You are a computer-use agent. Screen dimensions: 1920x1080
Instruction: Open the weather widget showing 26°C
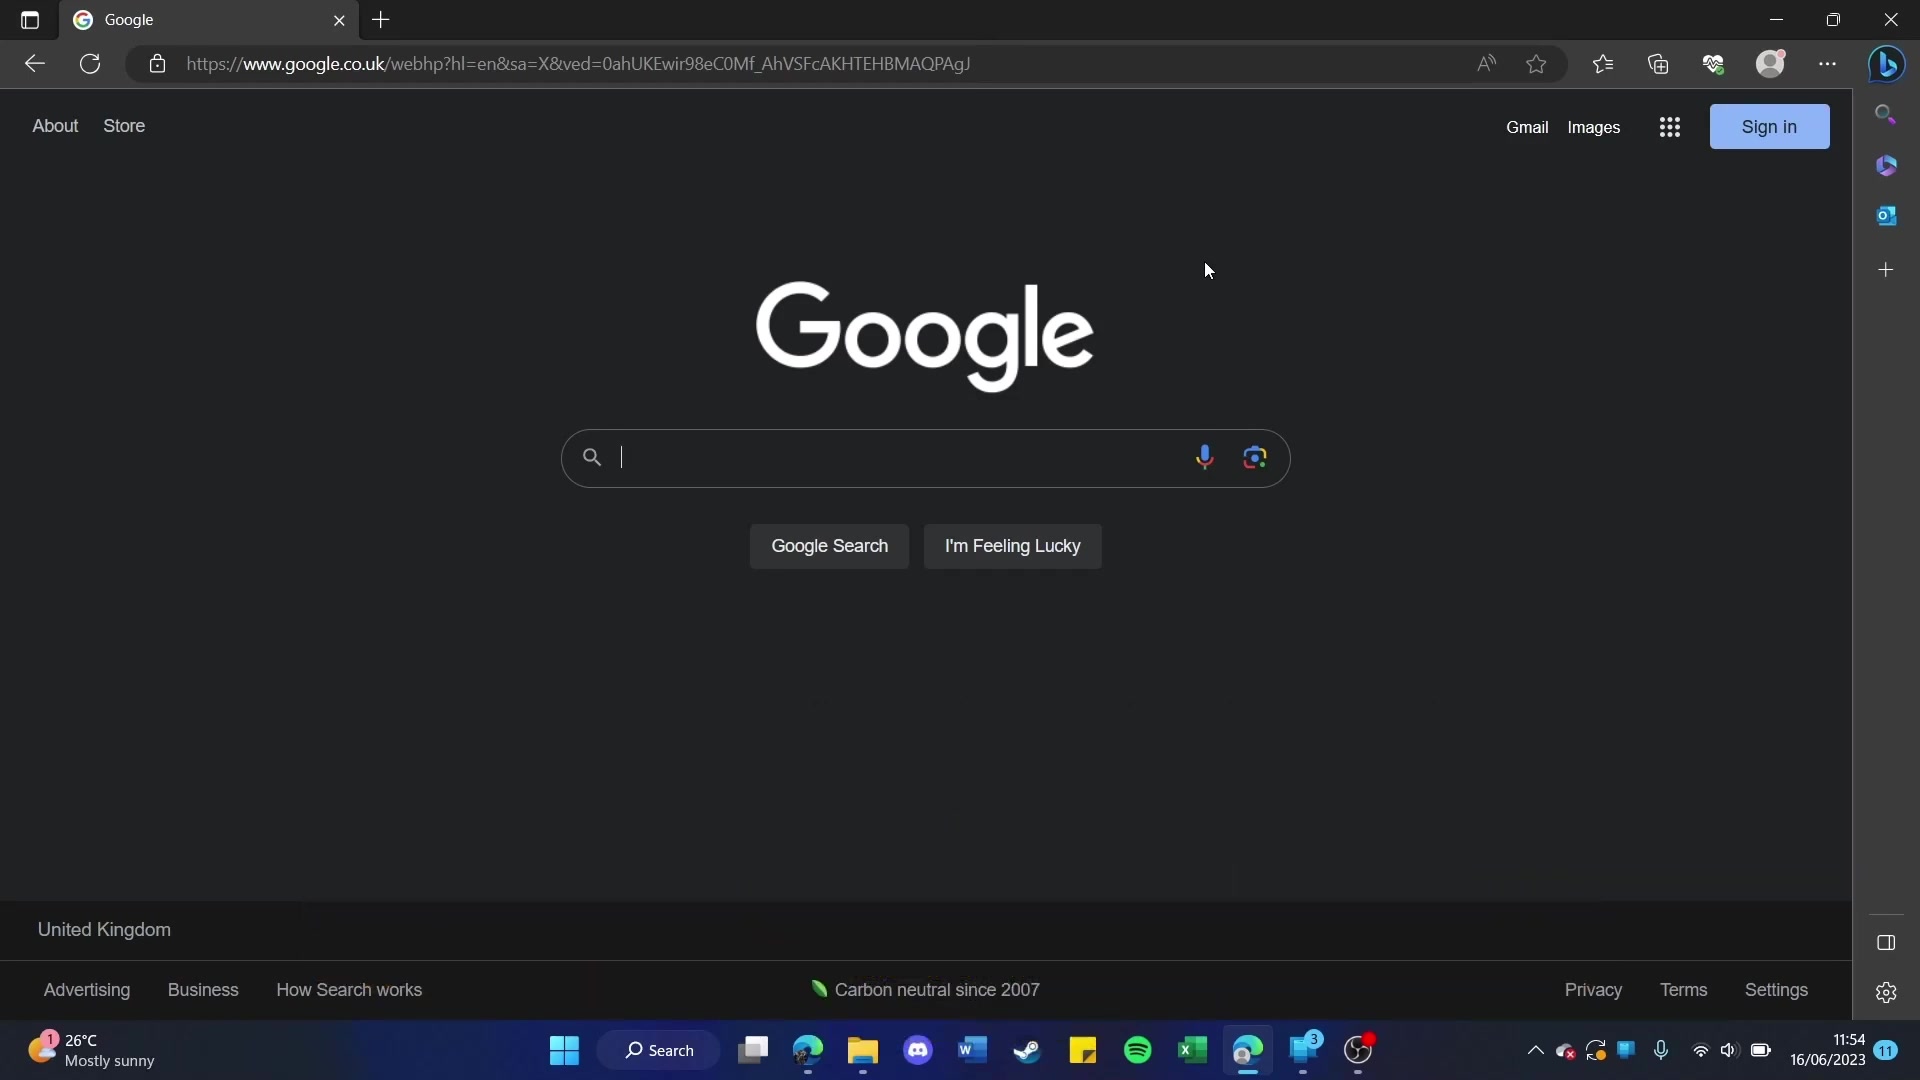click(92, 1050)
